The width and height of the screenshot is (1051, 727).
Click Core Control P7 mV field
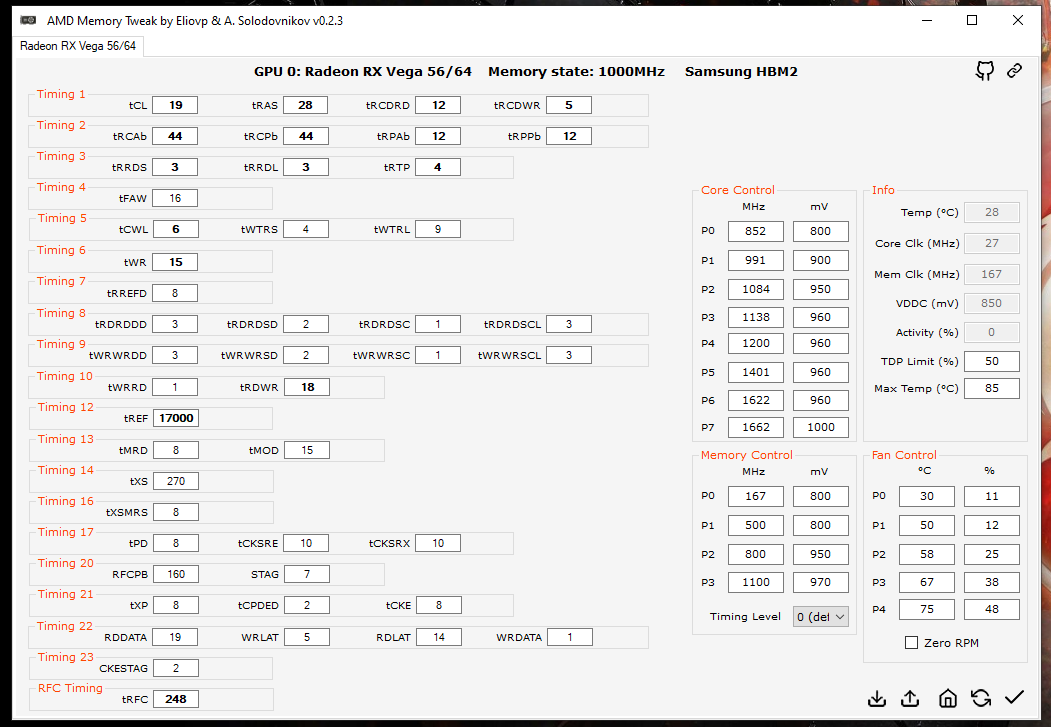[x=820, y=427]
